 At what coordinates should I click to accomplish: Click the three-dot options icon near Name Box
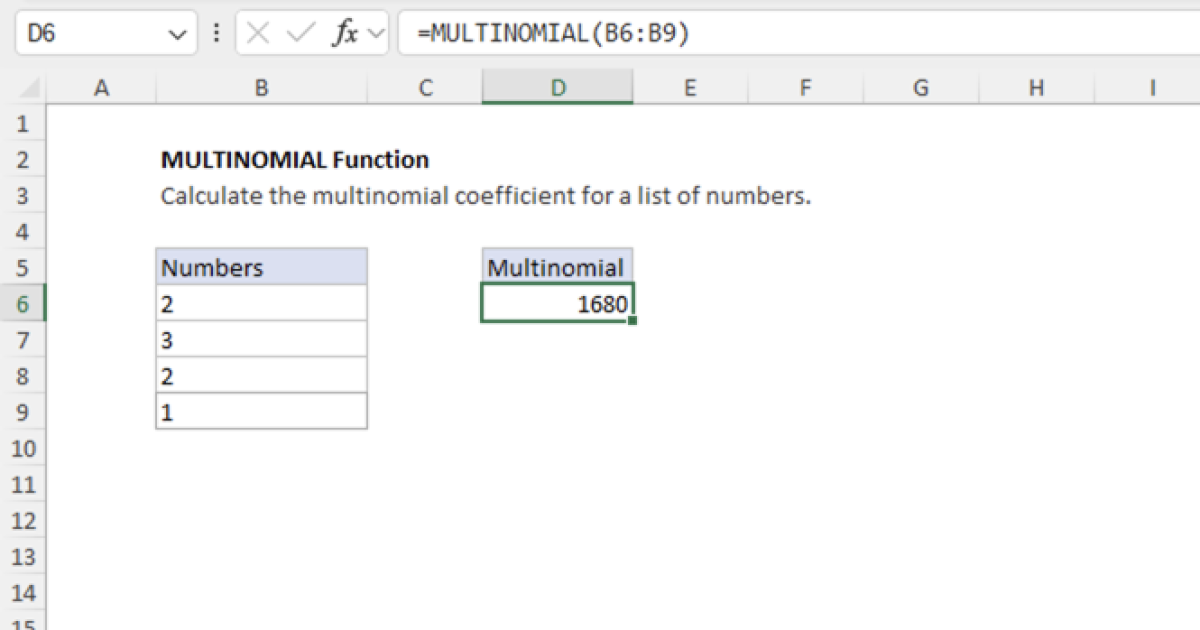(x=216, y=33)
